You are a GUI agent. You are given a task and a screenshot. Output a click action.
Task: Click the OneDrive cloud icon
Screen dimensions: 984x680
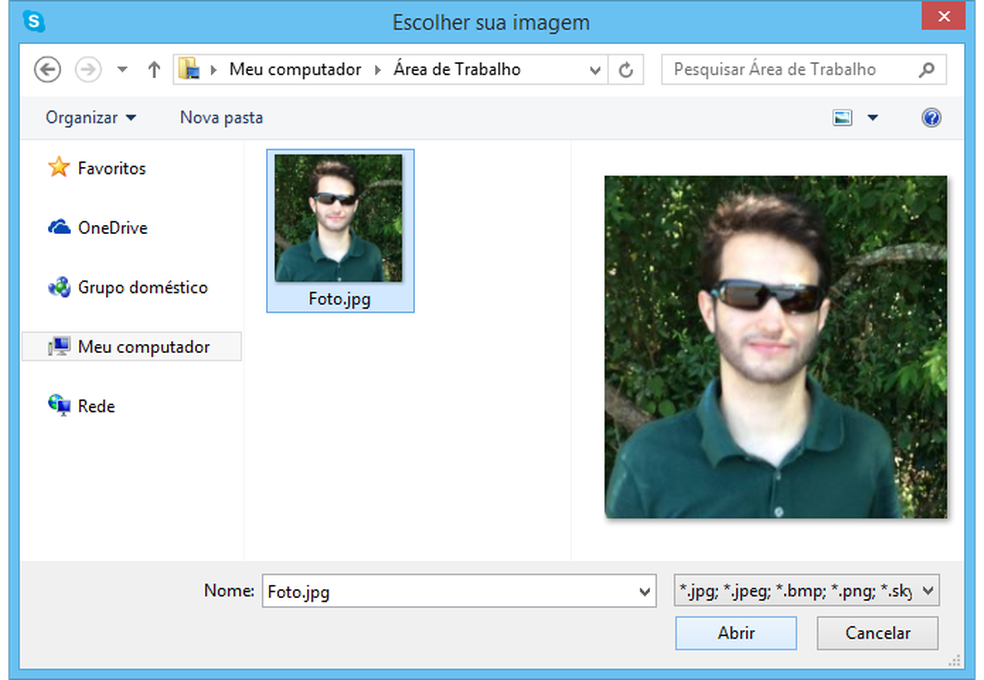tap(59, 226)
